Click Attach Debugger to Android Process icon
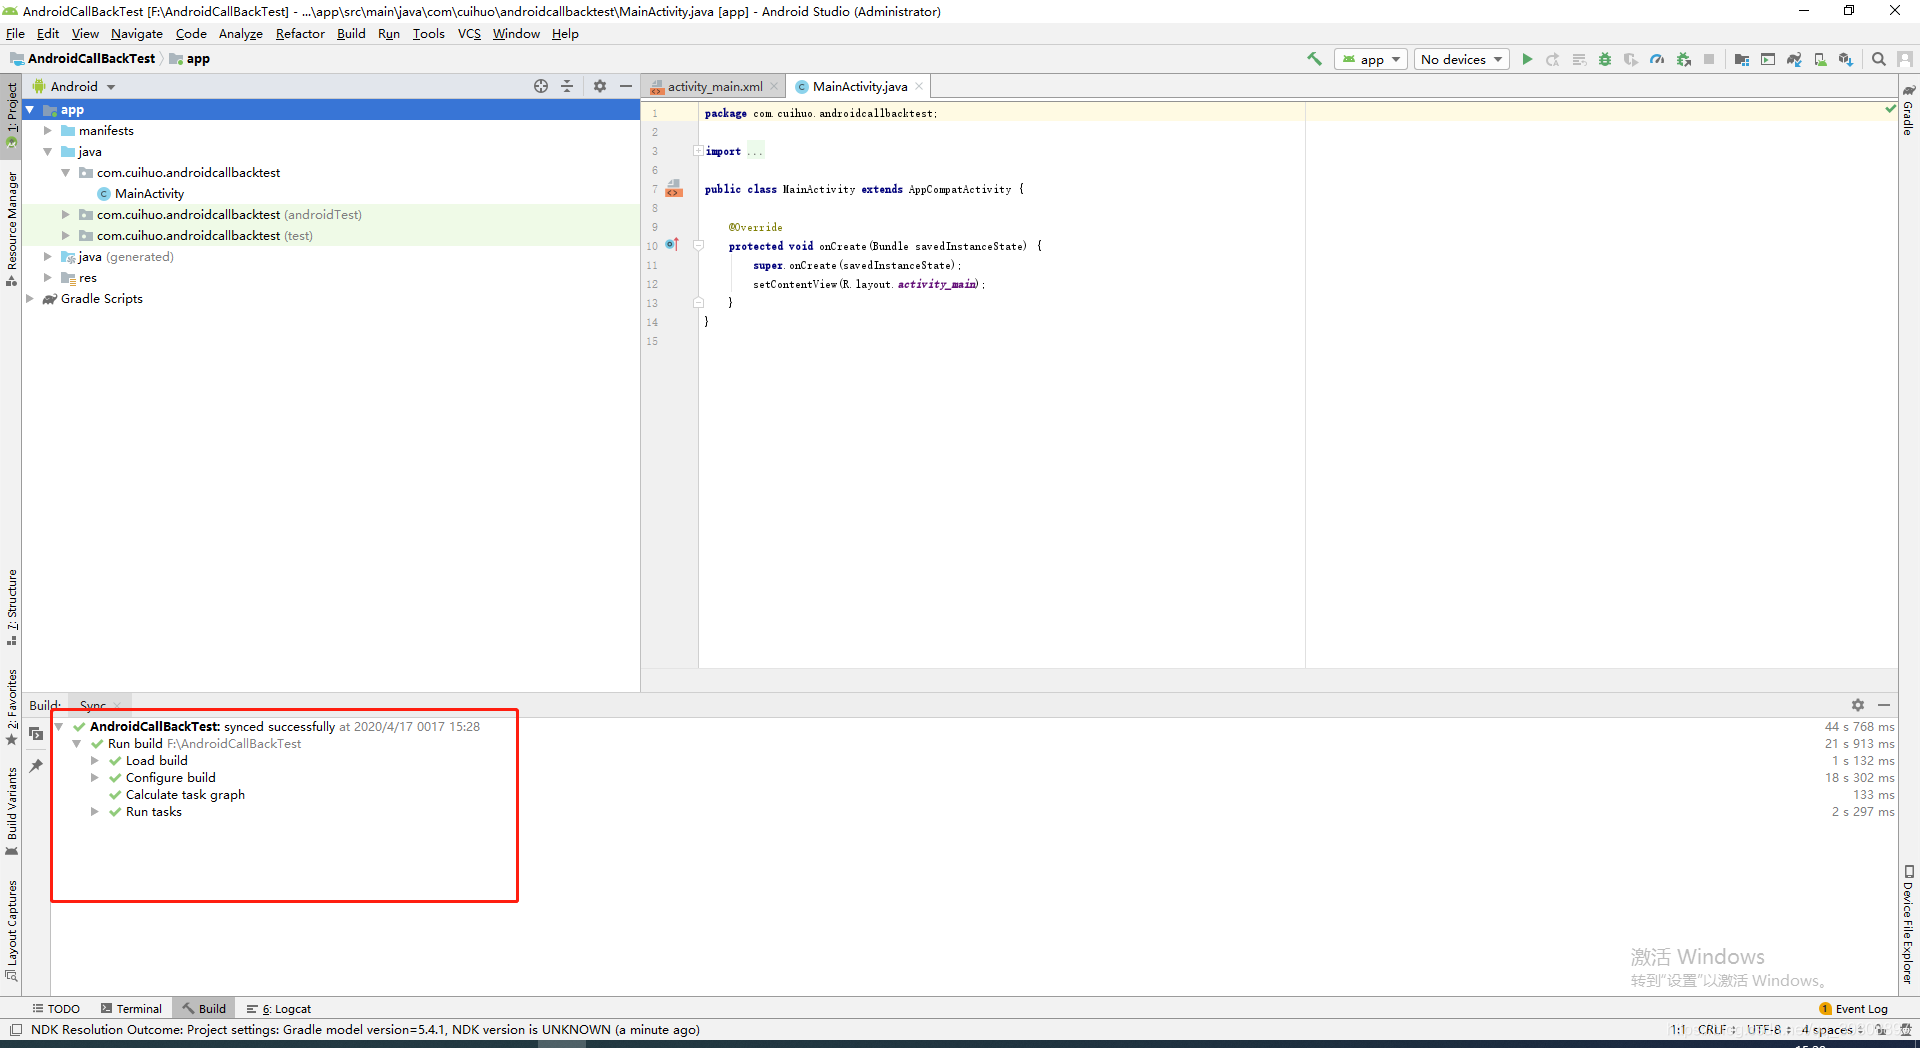 [1684, 59]
